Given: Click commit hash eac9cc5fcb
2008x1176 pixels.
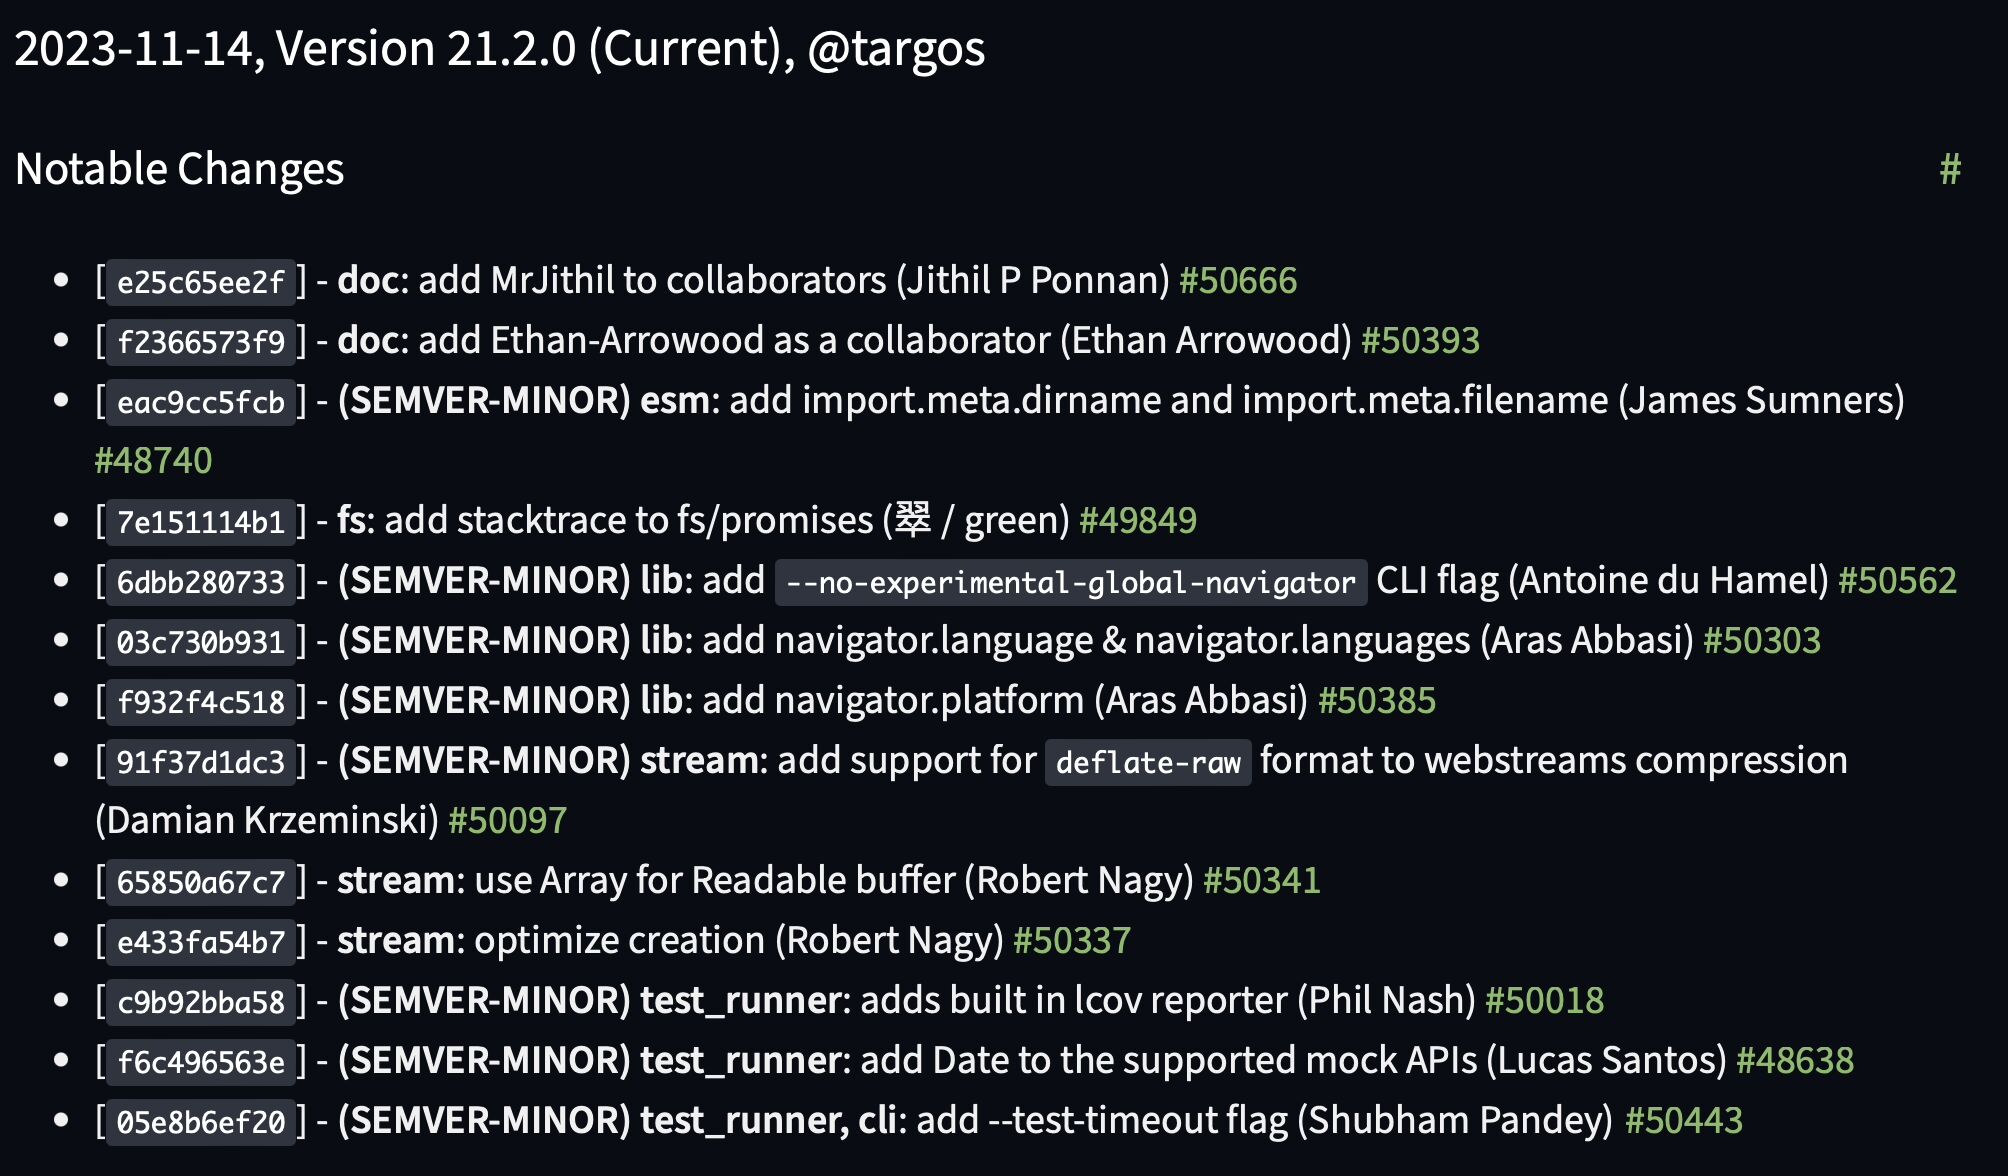Looking at the screenshot, I should tap(201, 402).
